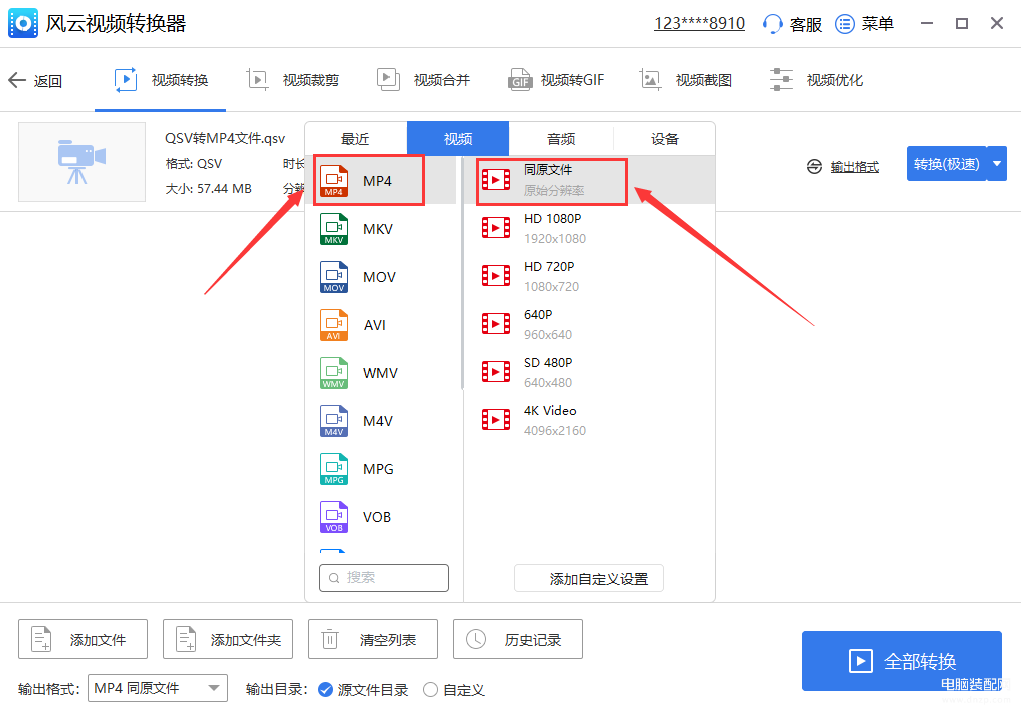
Task: Click the file name QSV转MP4文件.qsv
Action: click(x=225, y=138)
